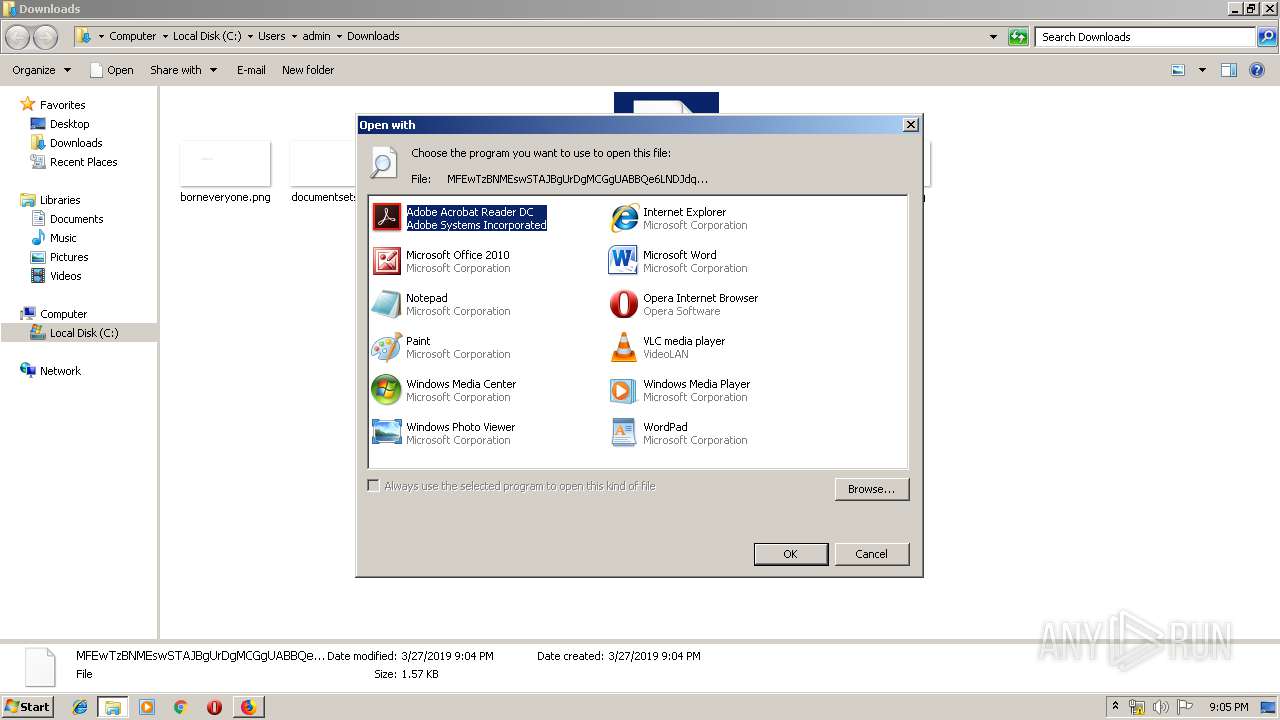This screenshot has width=1280, height=720.
Task: Confirm with the OK button
Action: tap(790, 554)
